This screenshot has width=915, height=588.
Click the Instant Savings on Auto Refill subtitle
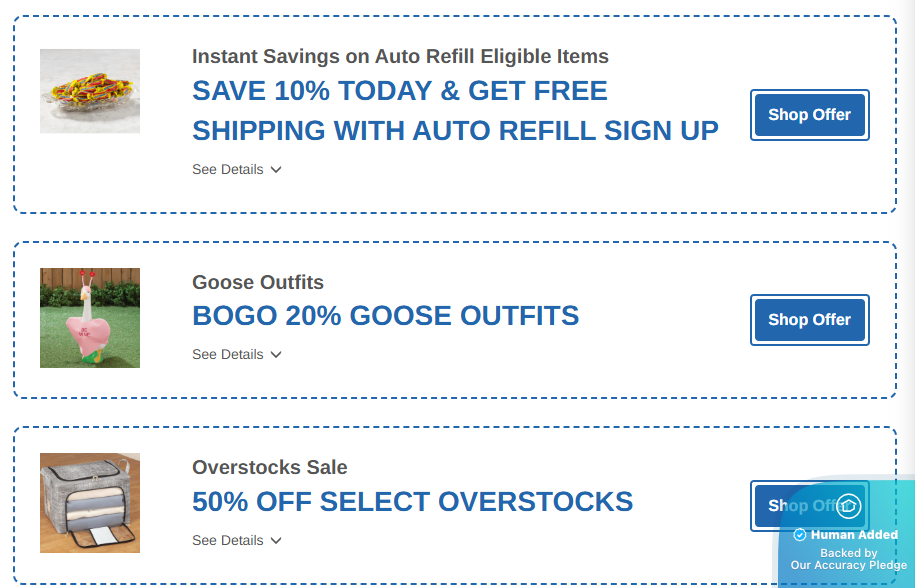pyautogui.click(x=400, y=56)
